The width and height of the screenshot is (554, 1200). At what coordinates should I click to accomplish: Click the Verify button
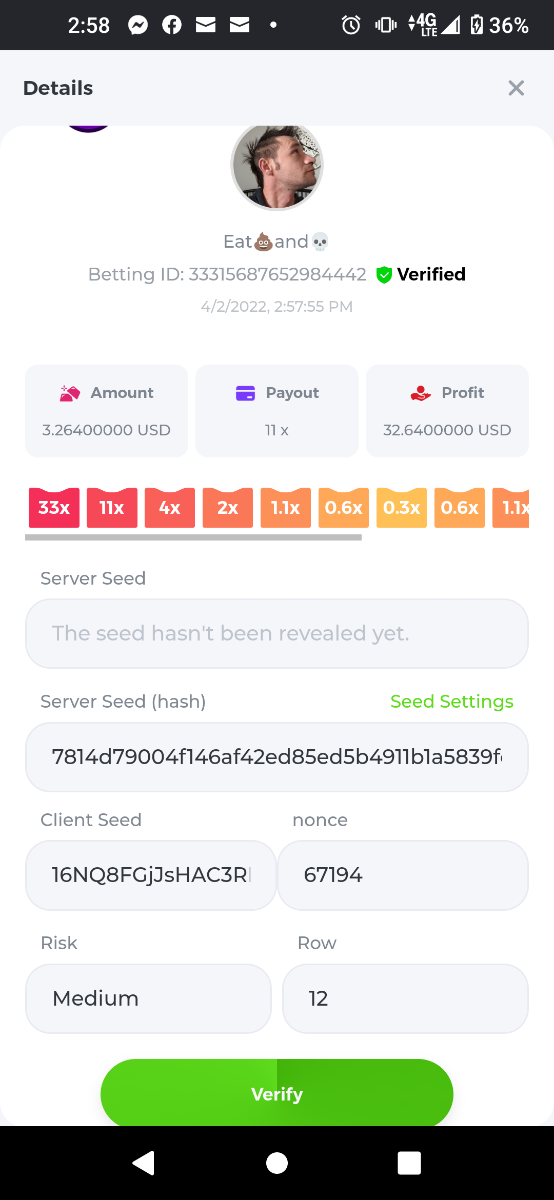point(277,1094)
